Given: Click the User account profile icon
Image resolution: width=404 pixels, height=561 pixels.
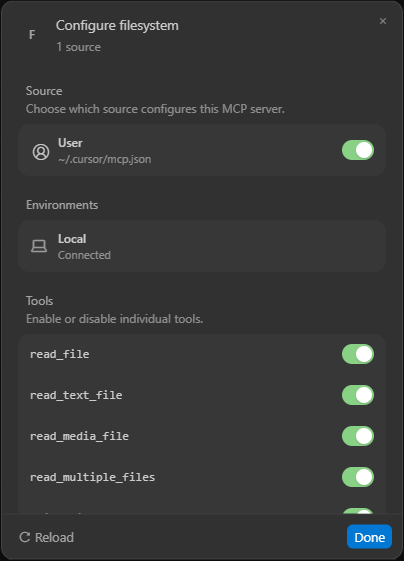Looking at the screenshot, I should tap(41, 152).
